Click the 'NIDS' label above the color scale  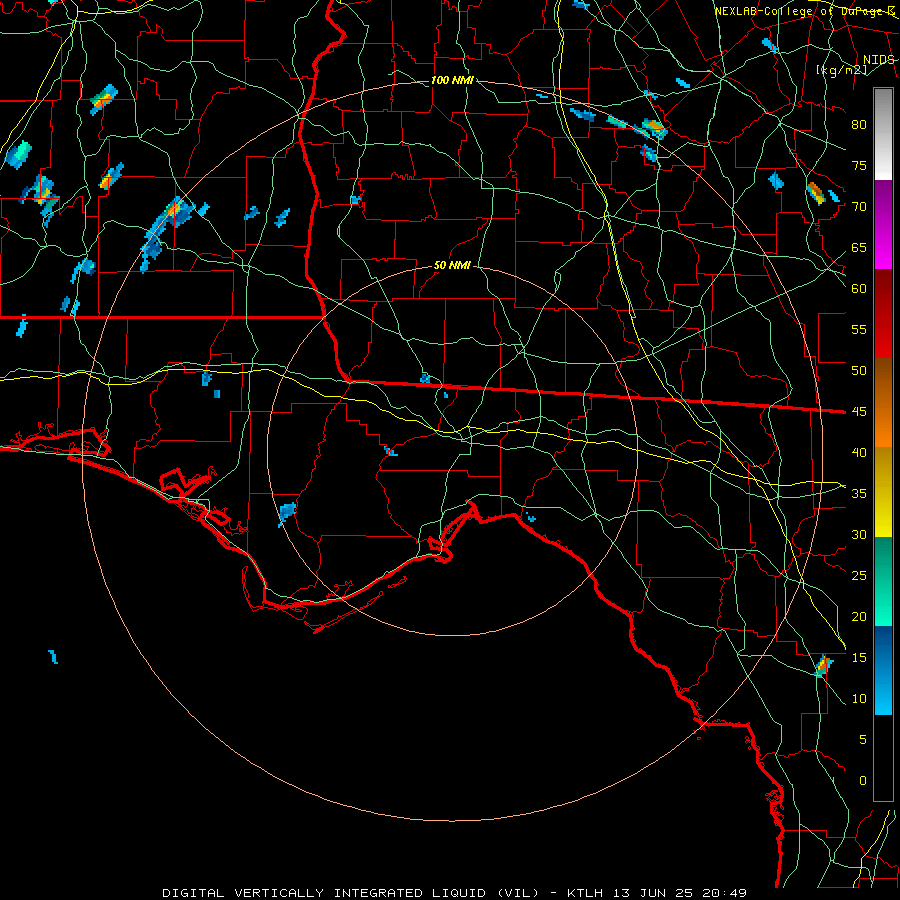coord(878,60)
